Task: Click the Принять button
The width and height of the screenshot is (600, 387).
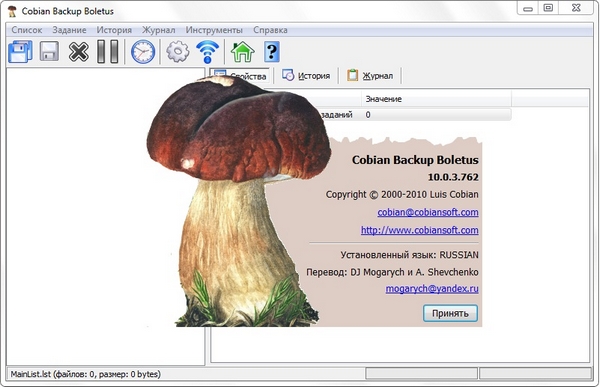Action: tap(450, 314)
